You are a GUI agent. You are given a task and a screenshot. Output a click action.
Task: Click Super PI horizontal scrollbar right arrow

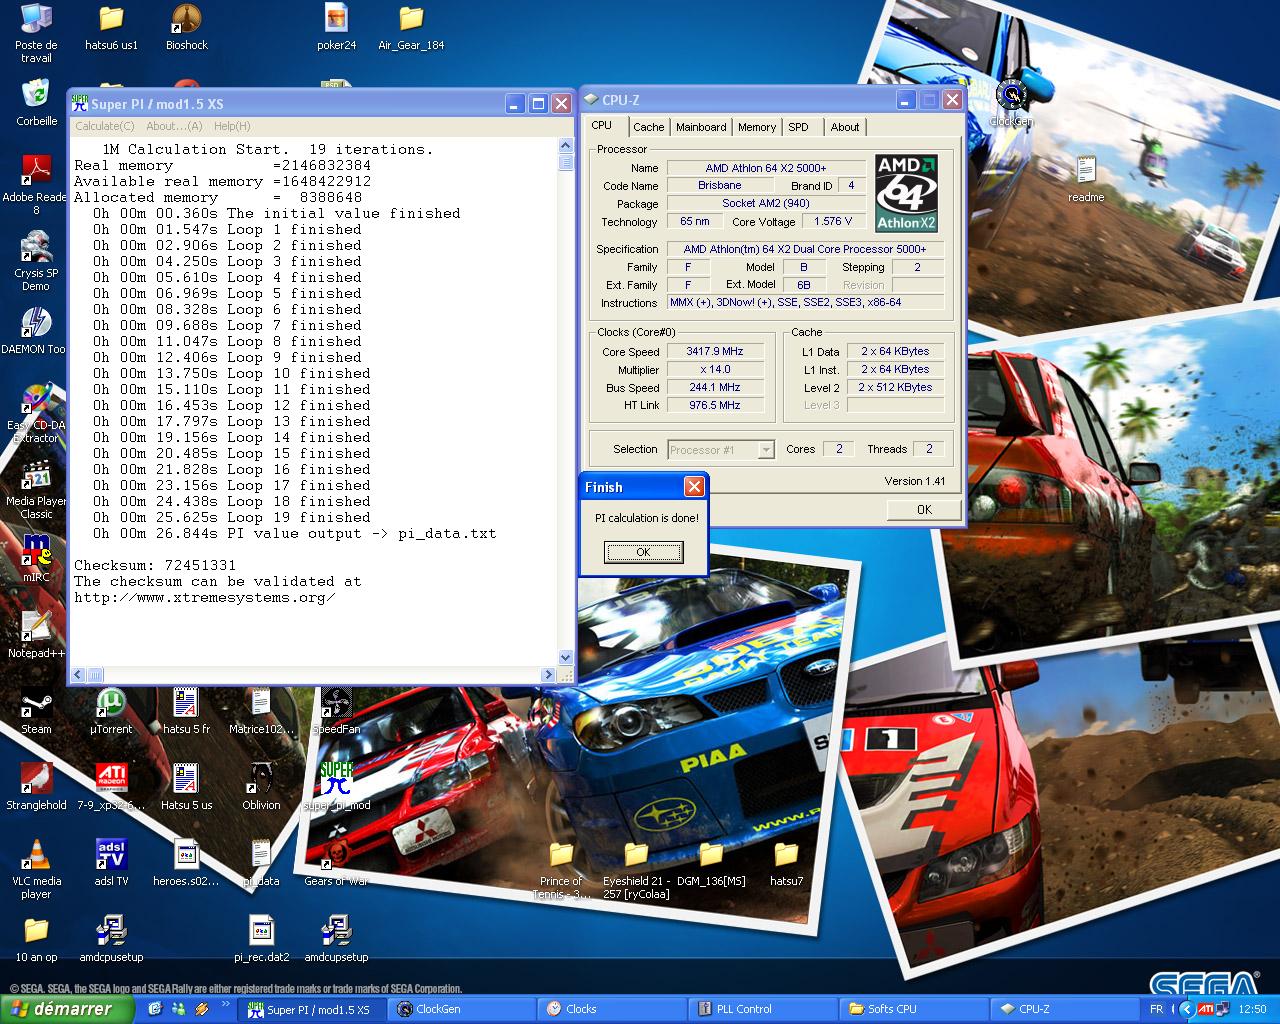coord(548,675)
